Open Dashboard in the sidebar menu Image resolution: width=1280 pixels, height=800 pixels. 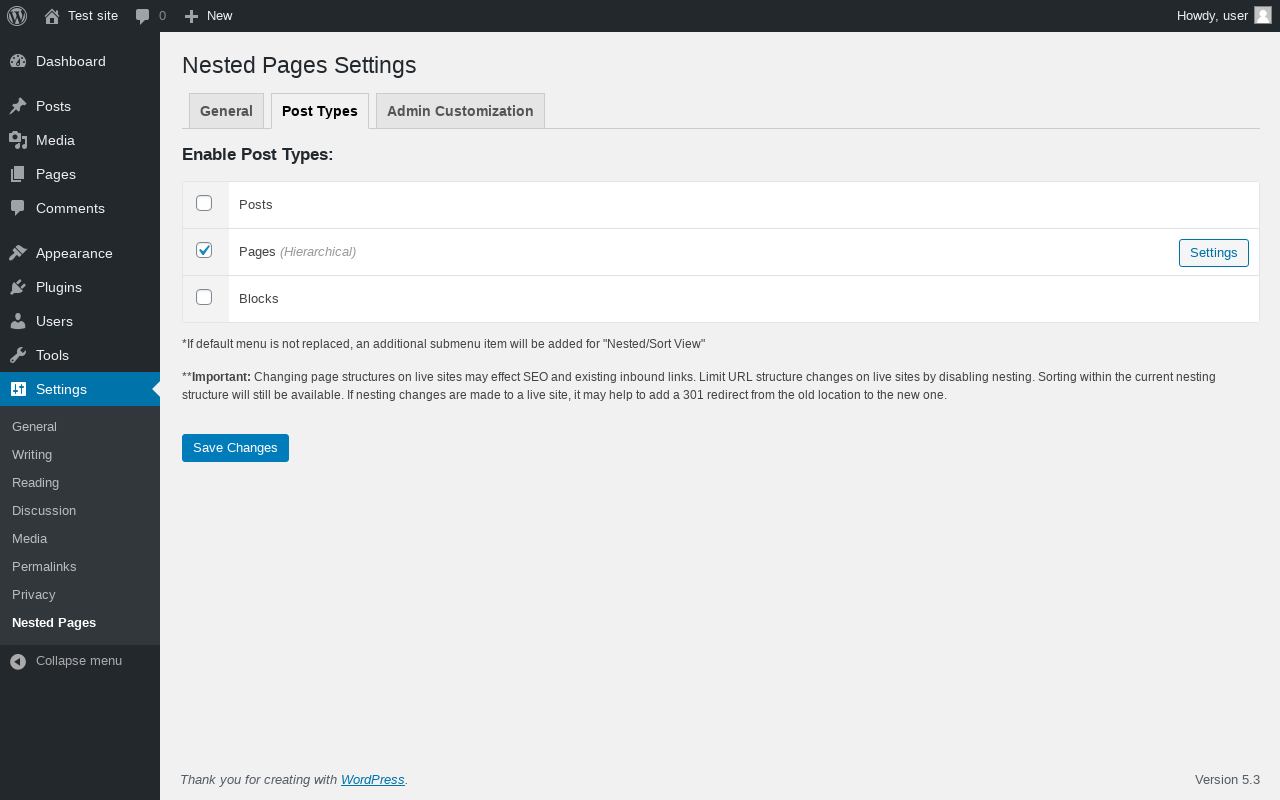(71, 61)
